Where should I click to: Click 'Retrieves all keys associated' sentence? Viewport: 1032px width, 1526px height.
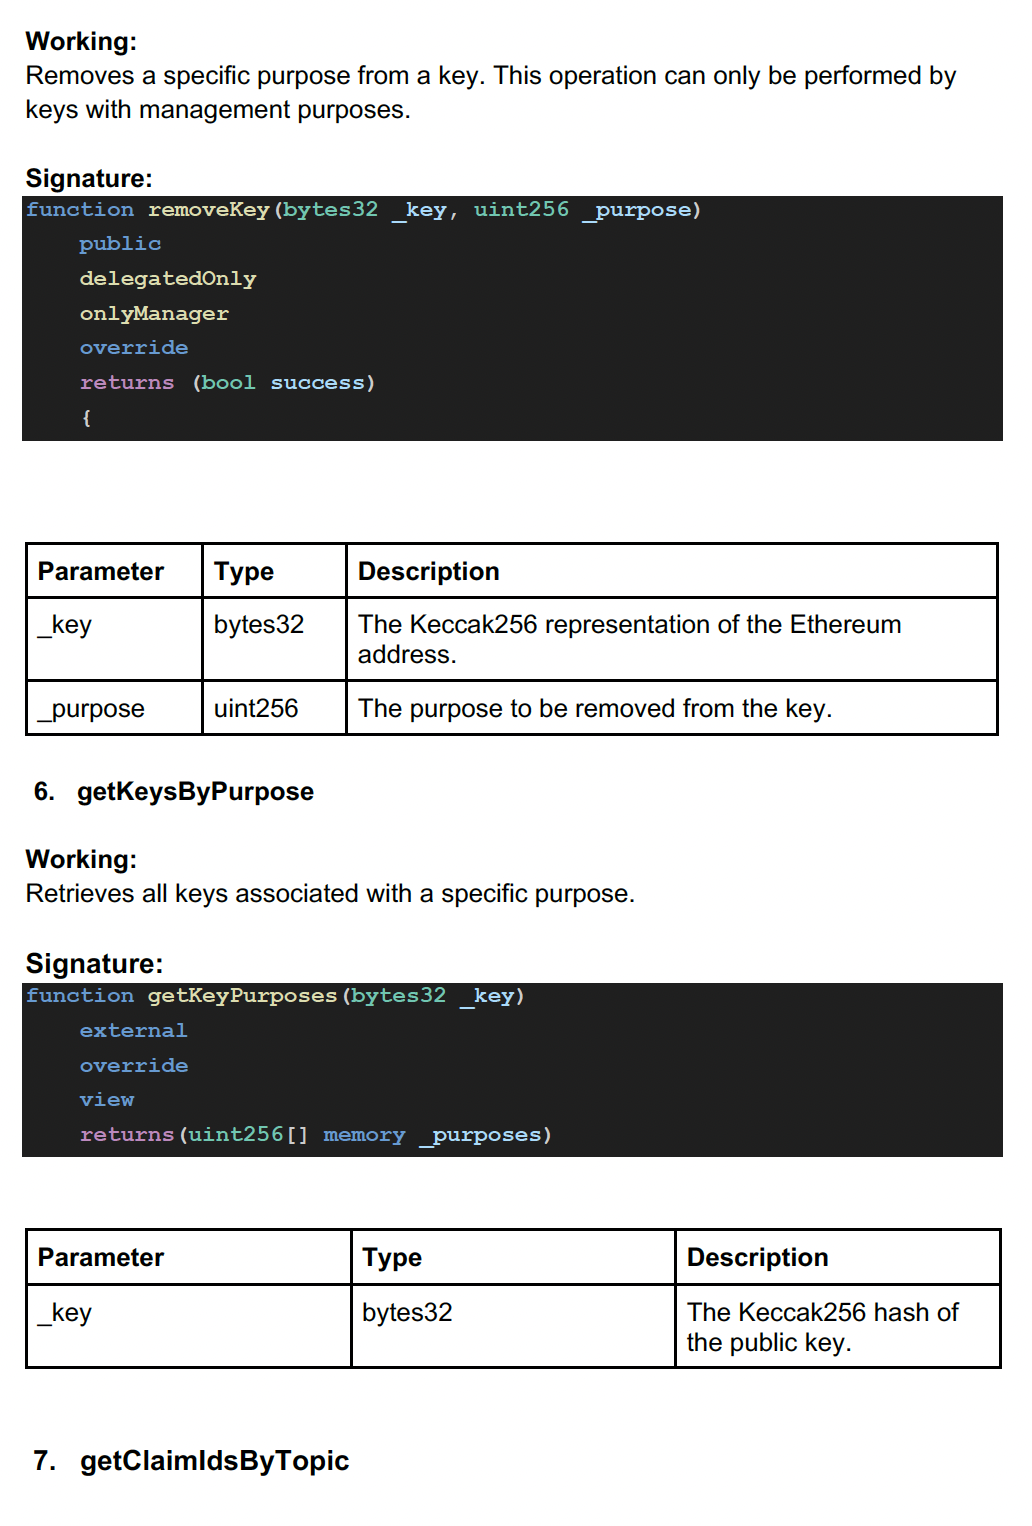click(330, 894)
